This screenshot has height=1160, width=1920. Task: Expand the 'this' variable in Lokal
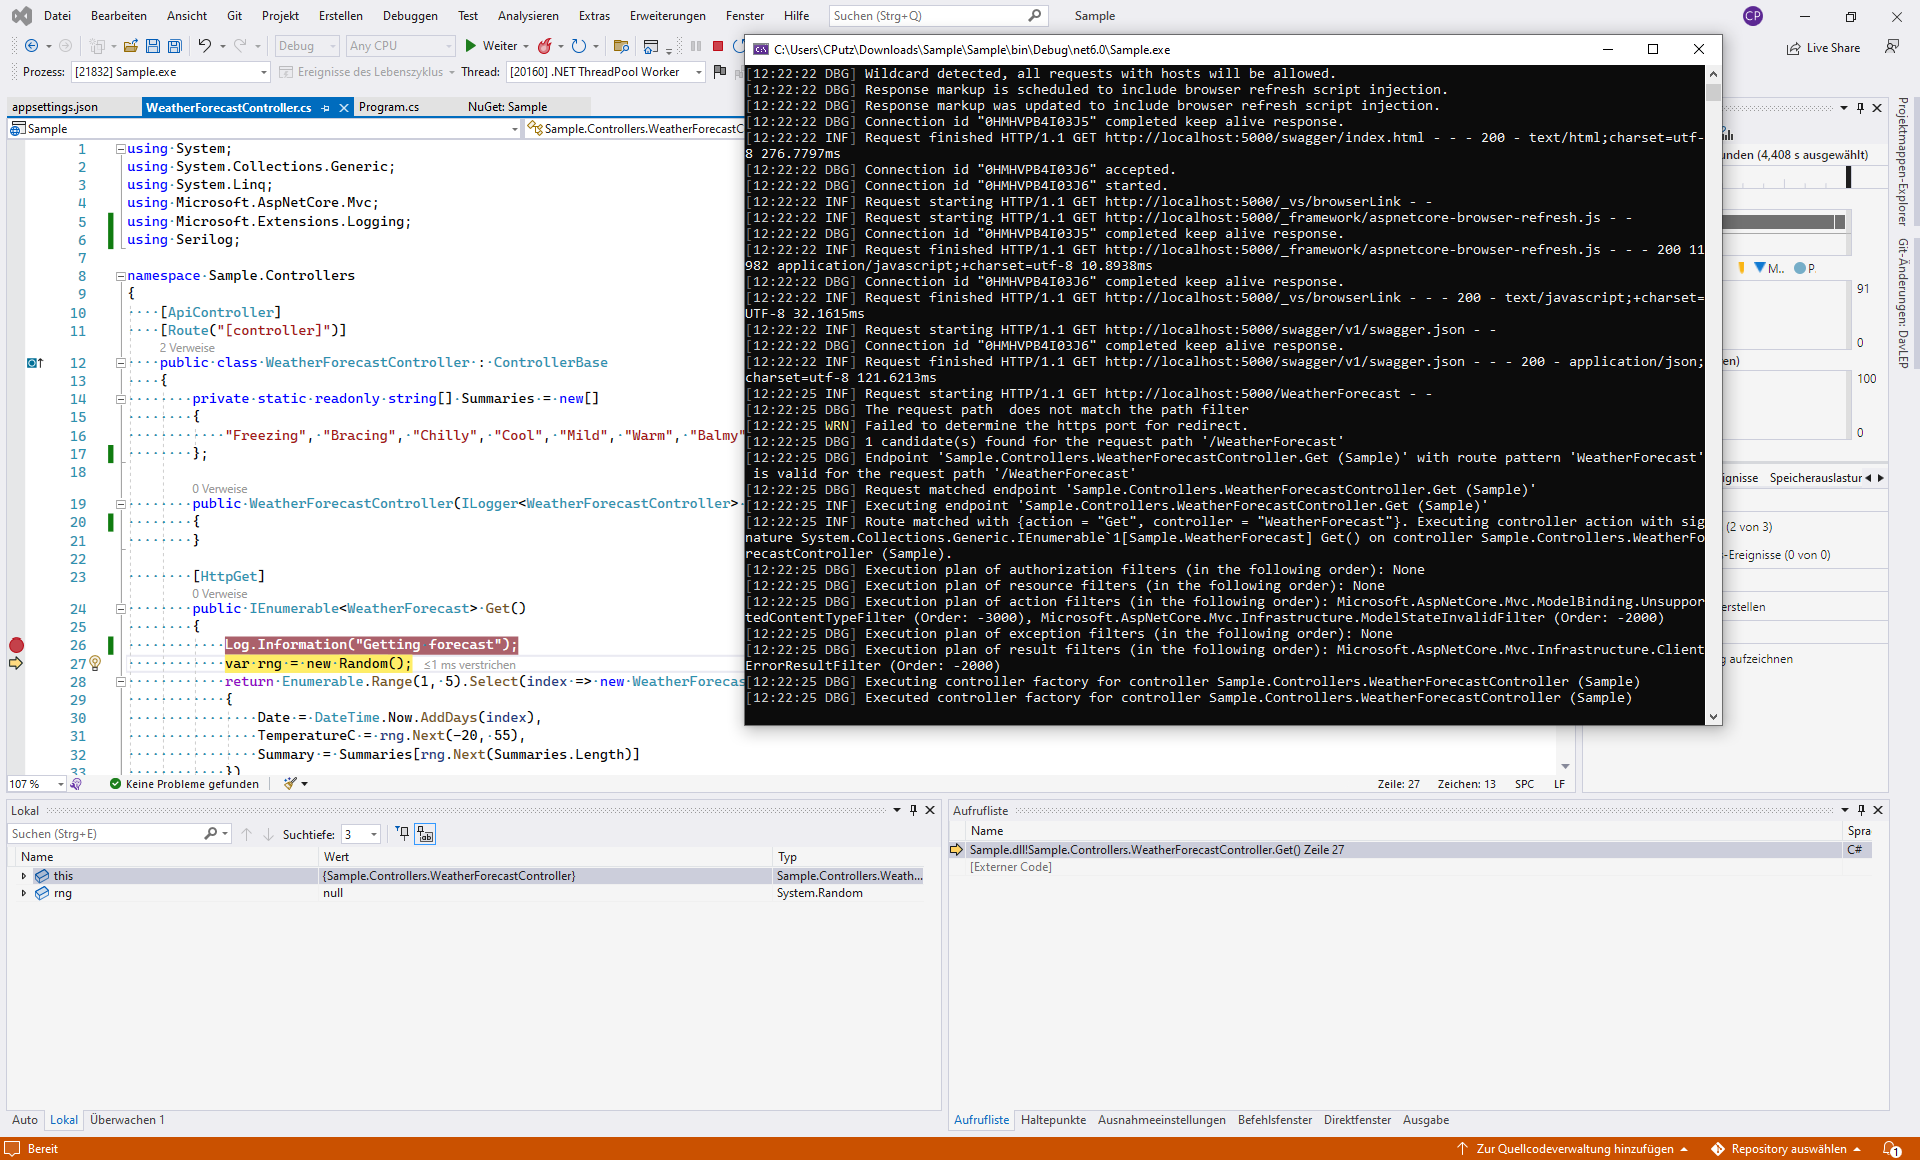[24, 875]
